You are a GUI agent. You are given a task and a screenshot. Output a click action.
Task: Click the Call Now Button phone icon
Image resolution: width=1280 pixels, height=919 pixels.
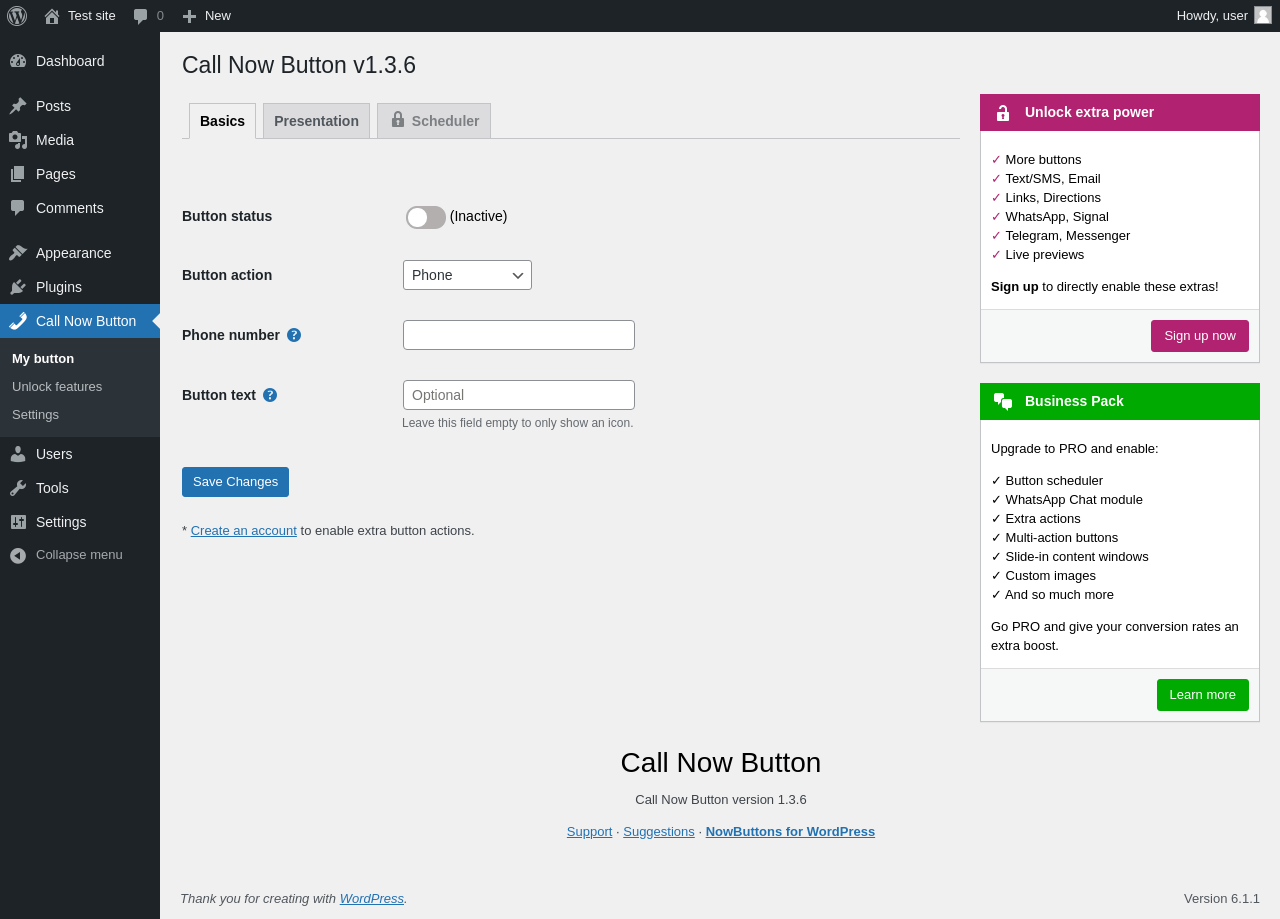[x=18, y=321]
